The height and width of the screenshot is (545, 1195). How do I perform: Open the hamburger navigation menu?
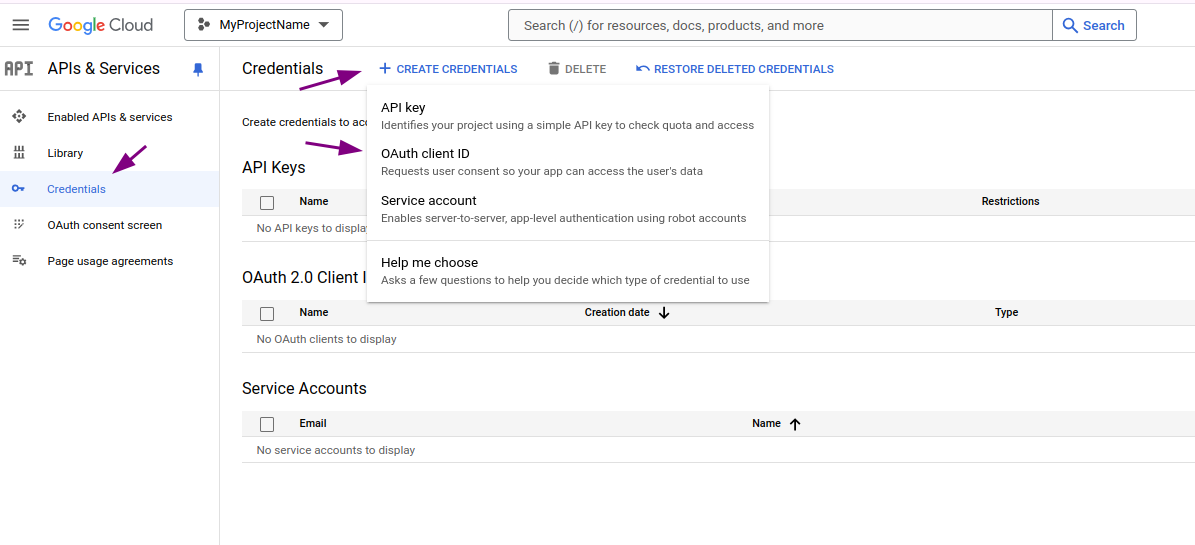pos(21,25)
